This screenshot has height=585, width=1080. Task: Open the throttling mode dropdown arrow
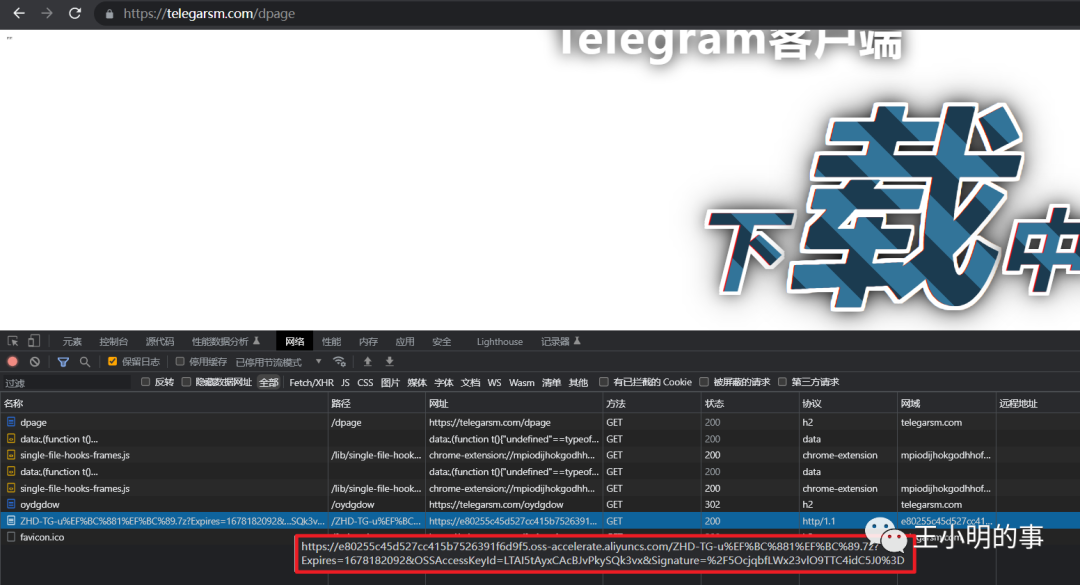click(318, 361)
